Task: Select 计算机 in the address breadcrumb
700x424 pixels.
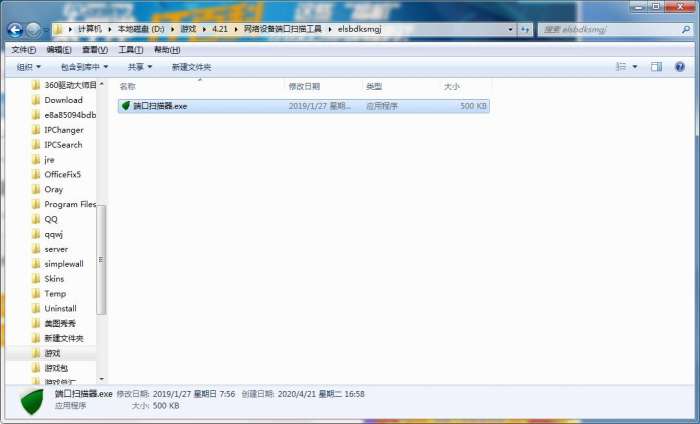Action: tap(90, 29)
